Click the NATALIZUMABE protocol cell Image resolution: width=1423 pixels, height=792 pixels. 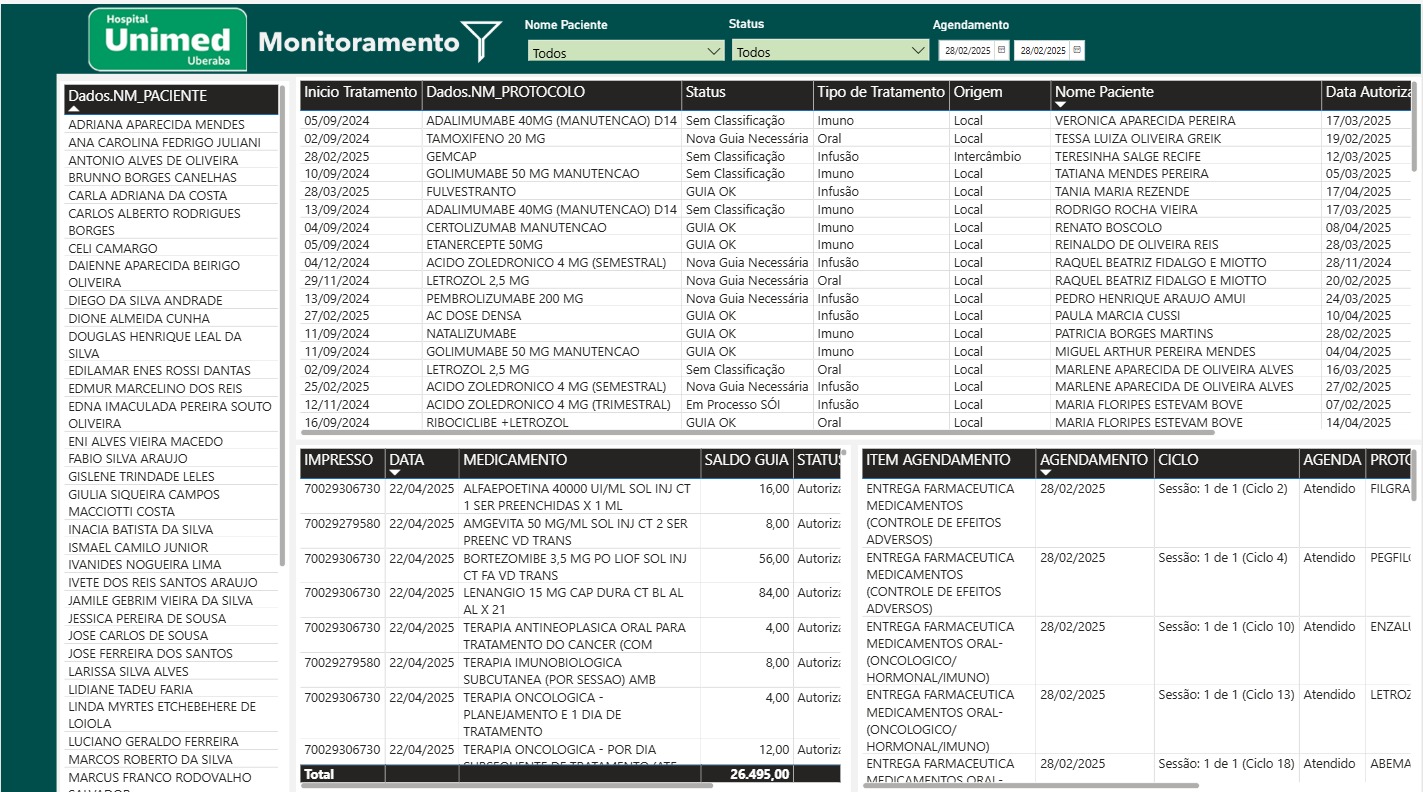[471, 334]
